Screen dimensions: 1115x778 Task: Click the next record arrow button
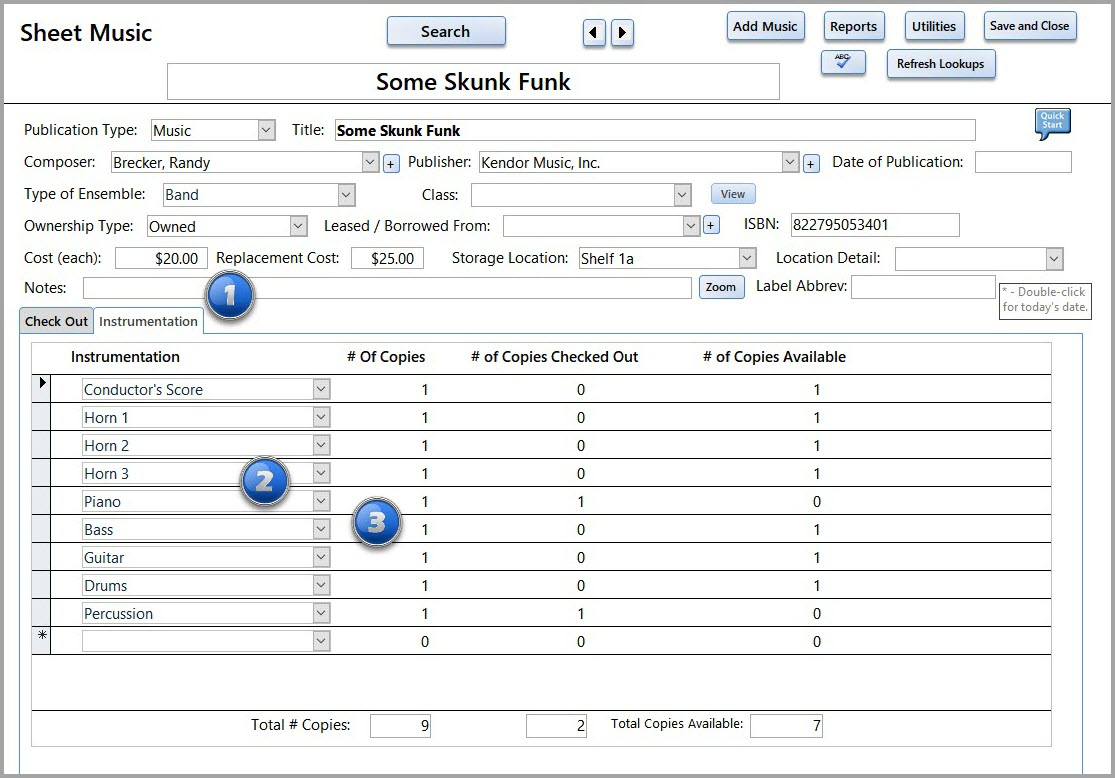pos(622,33)
